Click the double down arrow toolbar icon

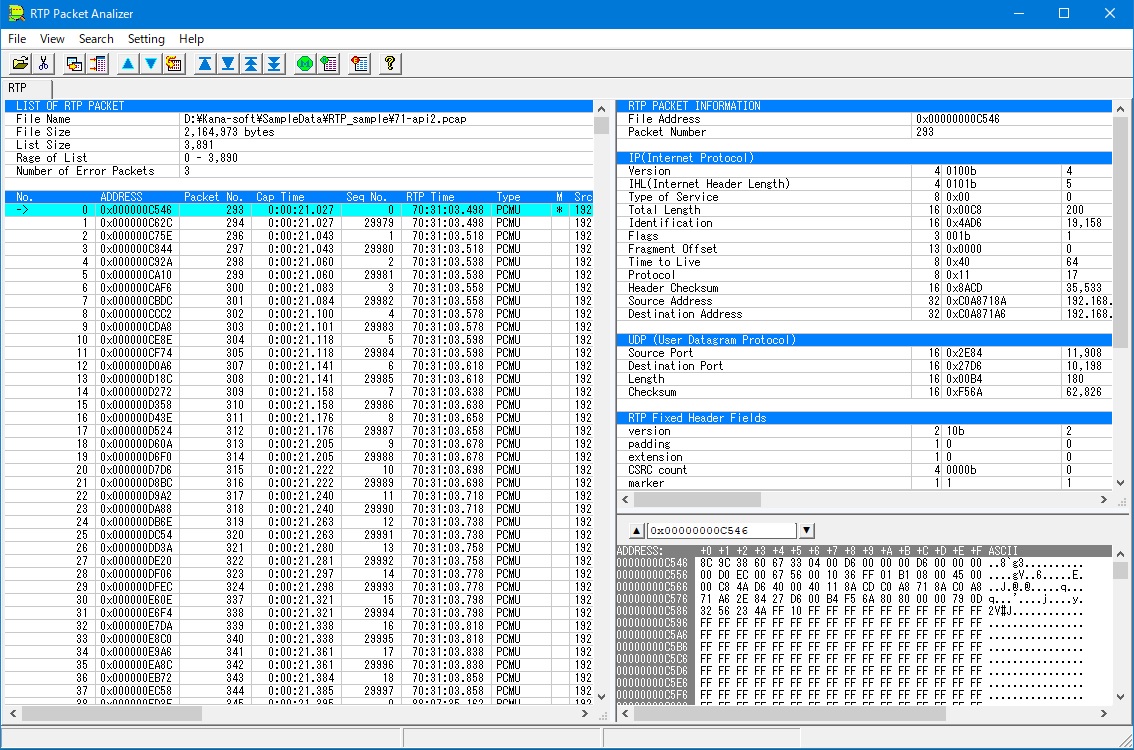pyautogui.click(x=274, y=64)
